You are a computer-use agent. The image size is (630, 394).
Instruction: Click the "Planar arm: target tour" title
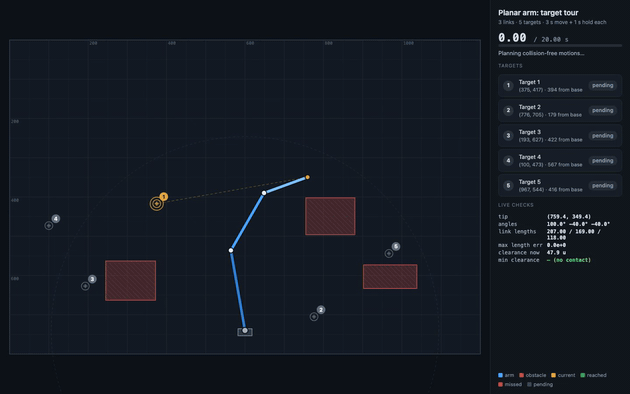538,13
